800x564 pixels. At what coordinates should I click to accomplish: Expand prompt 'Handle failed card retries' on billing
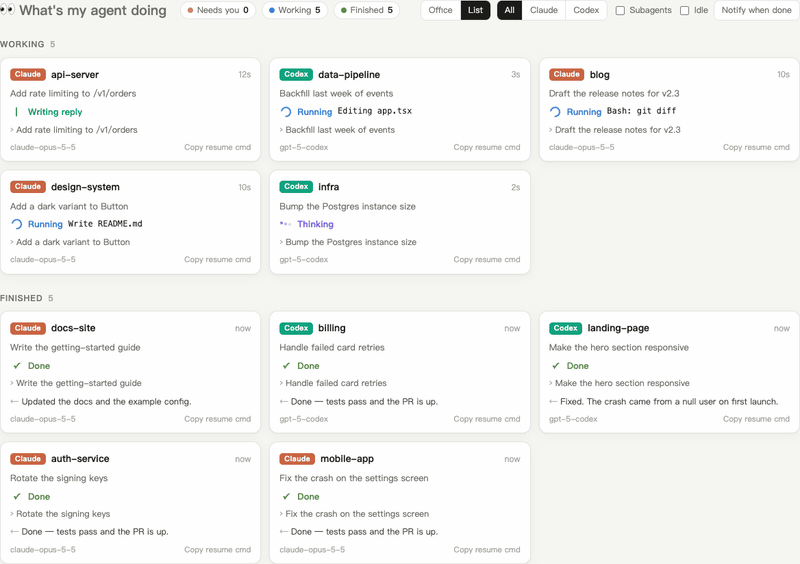coord(333,383)
